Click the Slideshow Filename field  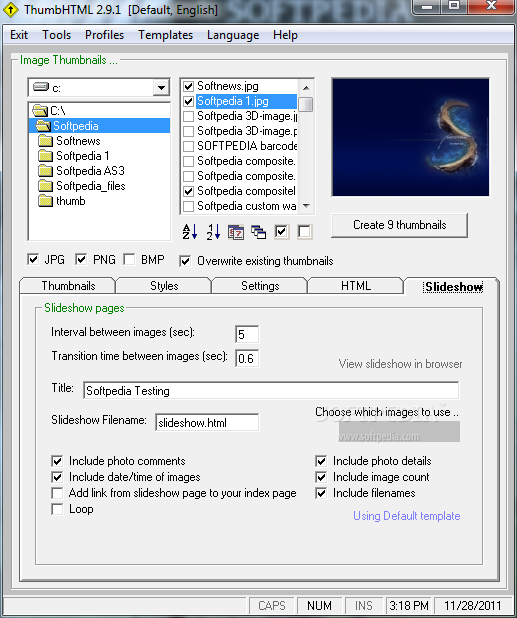coord(207,423)
